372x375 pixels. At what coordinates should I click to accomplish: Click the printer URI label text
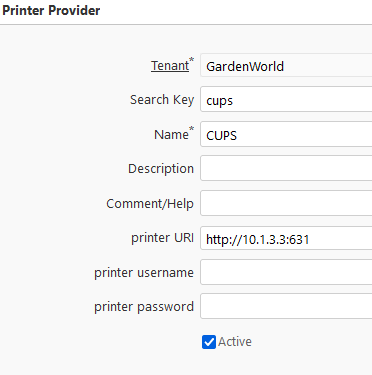tap(162, 238)
